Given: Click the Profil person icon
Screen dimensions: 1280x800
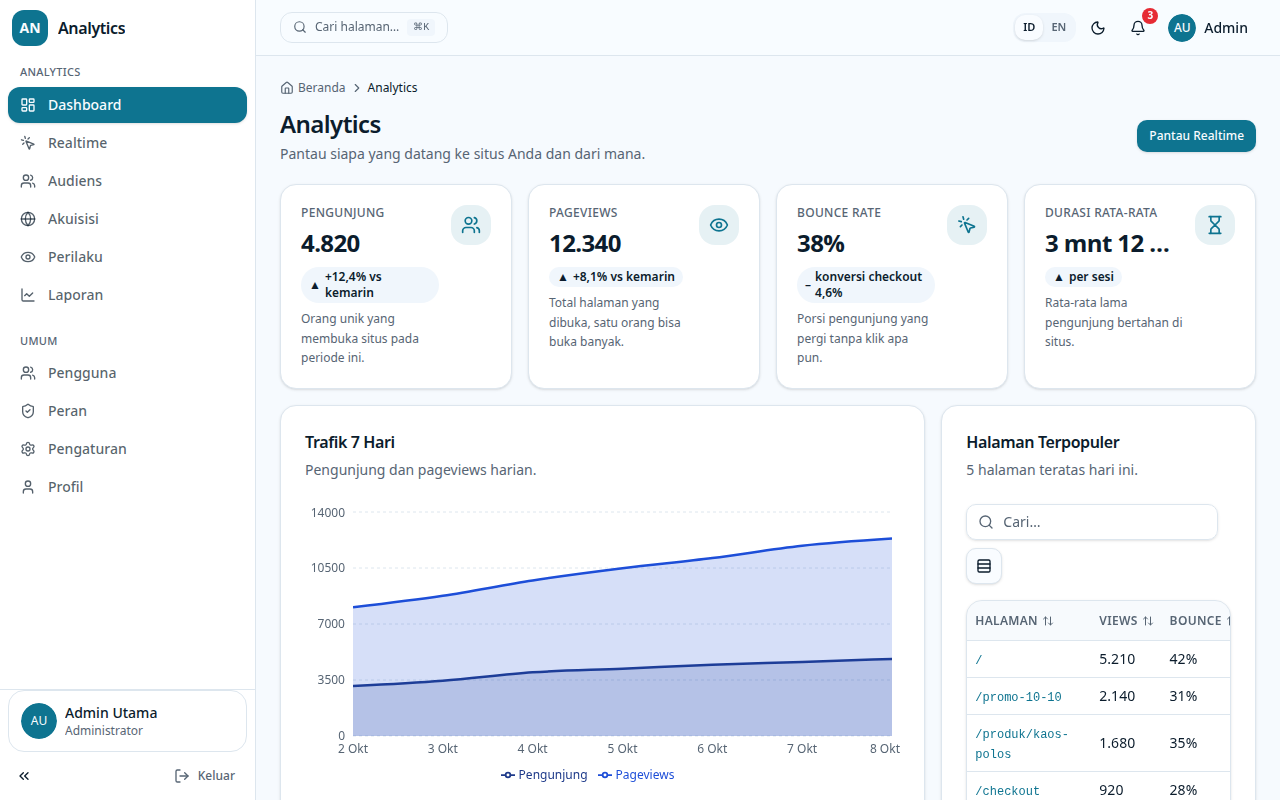Looking at the screenshot, I should tap(28, 487).
